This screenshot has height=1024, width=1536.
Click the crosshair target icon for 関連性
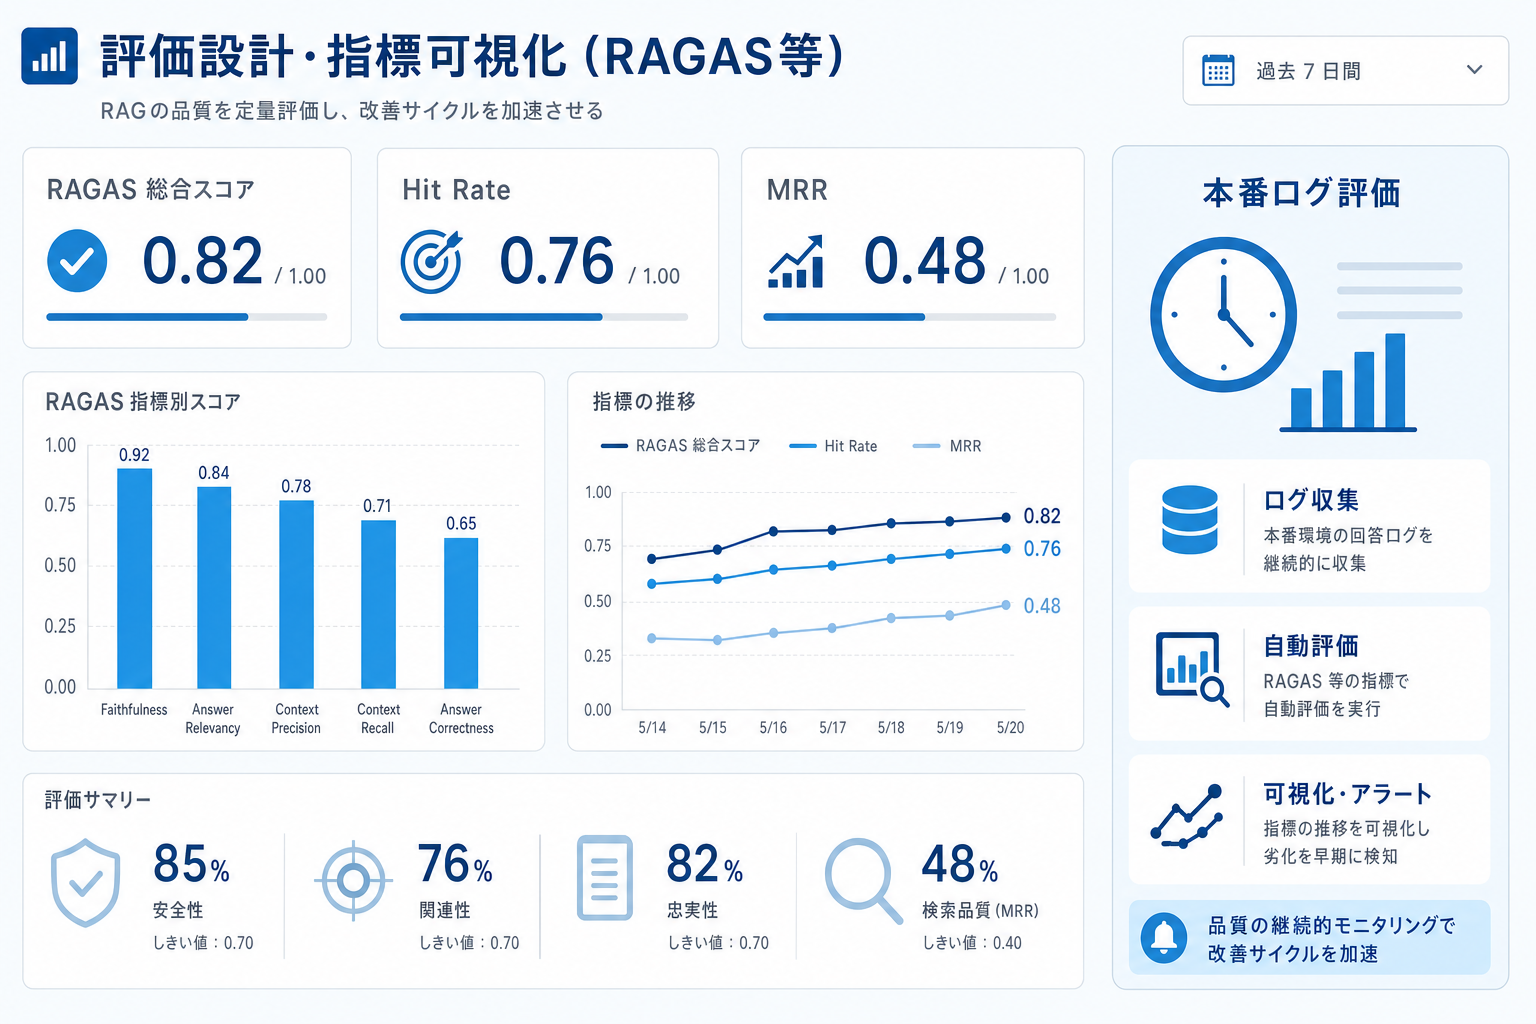(352, 881)
